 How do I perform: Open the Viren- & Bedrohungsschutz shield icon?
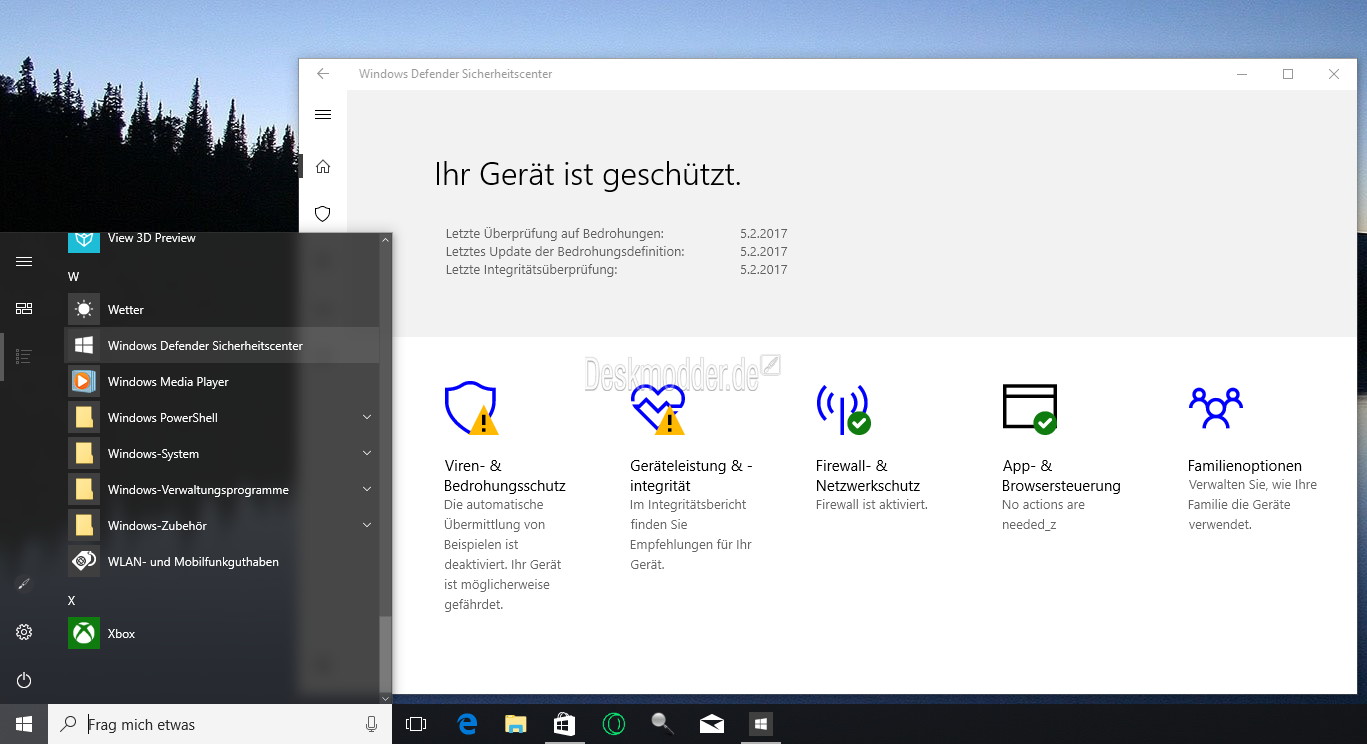(470, 408)
